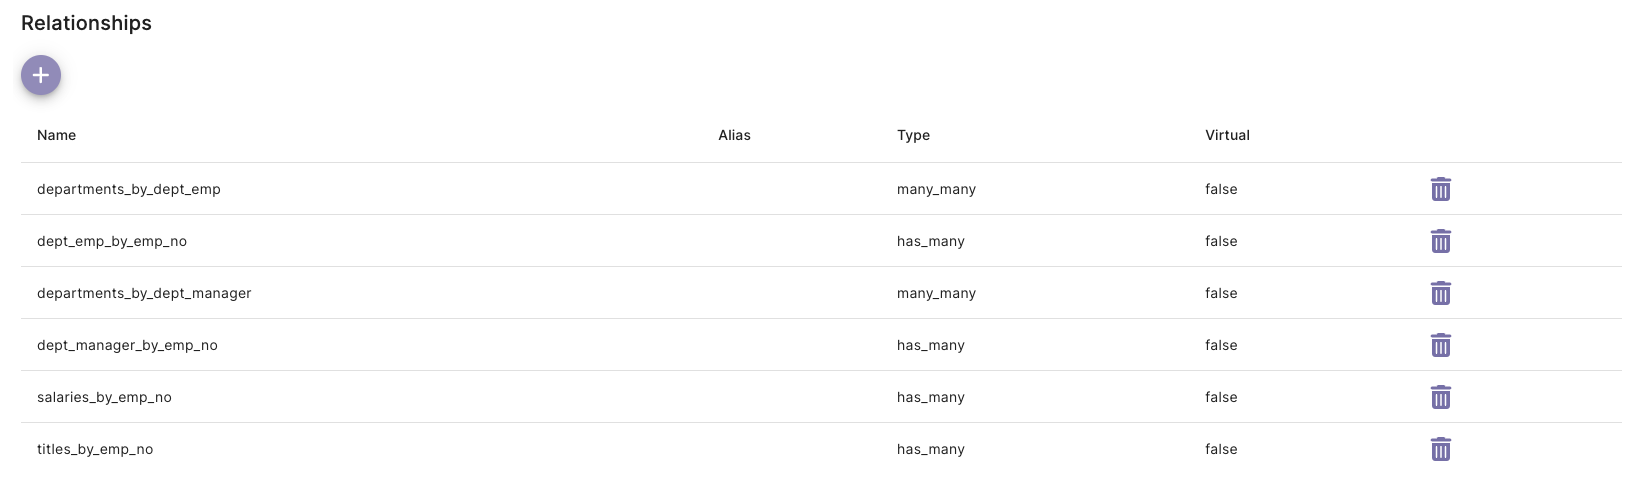Click the has_many type for salaries_by_emp_no
1635x491 pixels.
click(x=930, y=397)
